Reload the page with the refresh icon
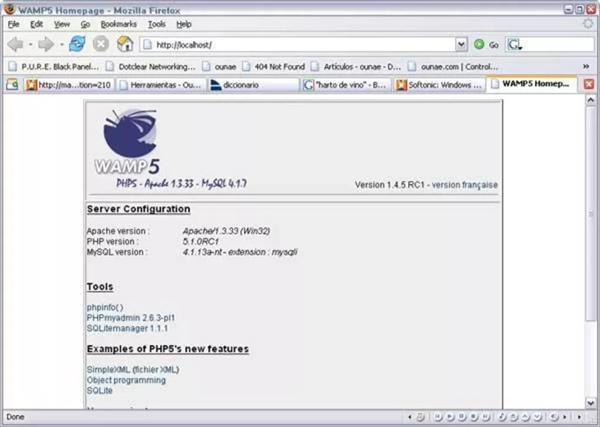This screenshot has width=600, height=427. 77,44
